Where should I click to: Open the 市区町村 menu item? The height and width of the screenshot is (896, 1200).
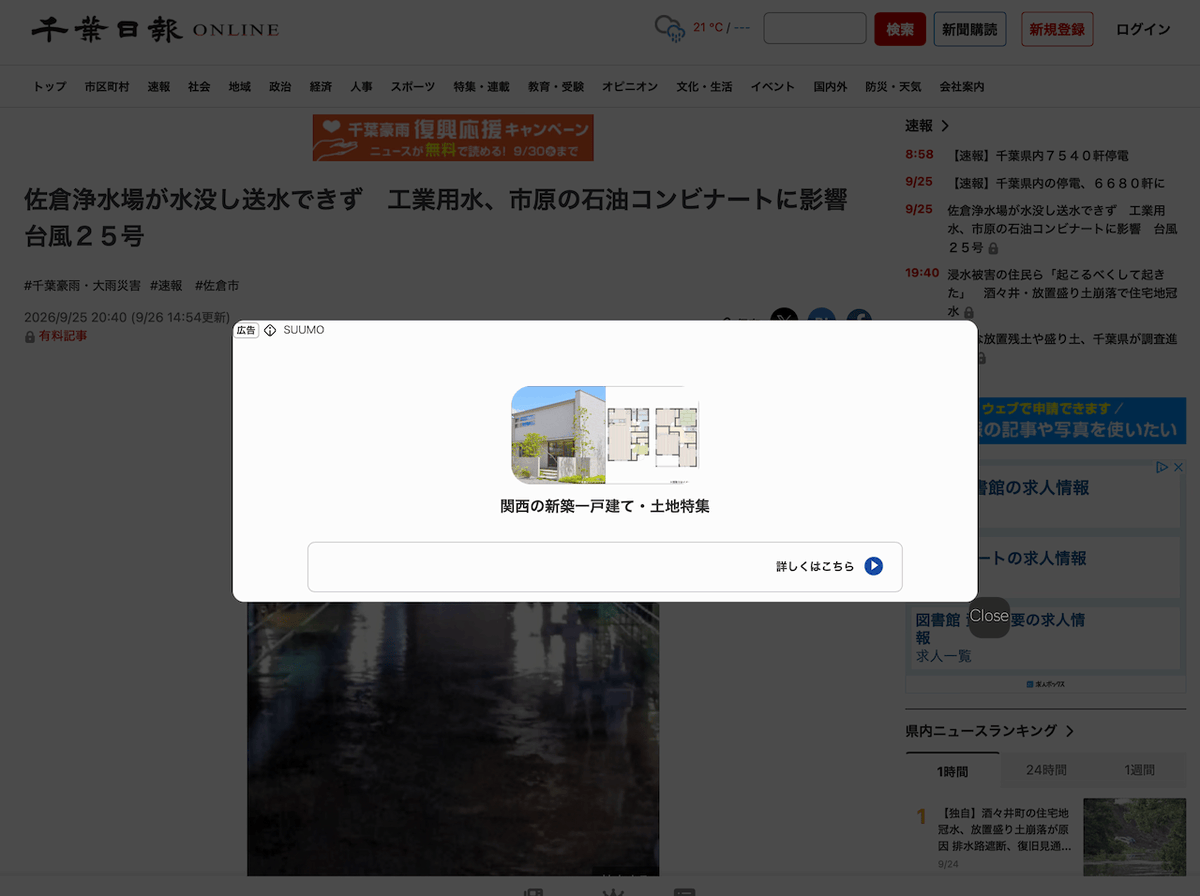pos(107,87)
